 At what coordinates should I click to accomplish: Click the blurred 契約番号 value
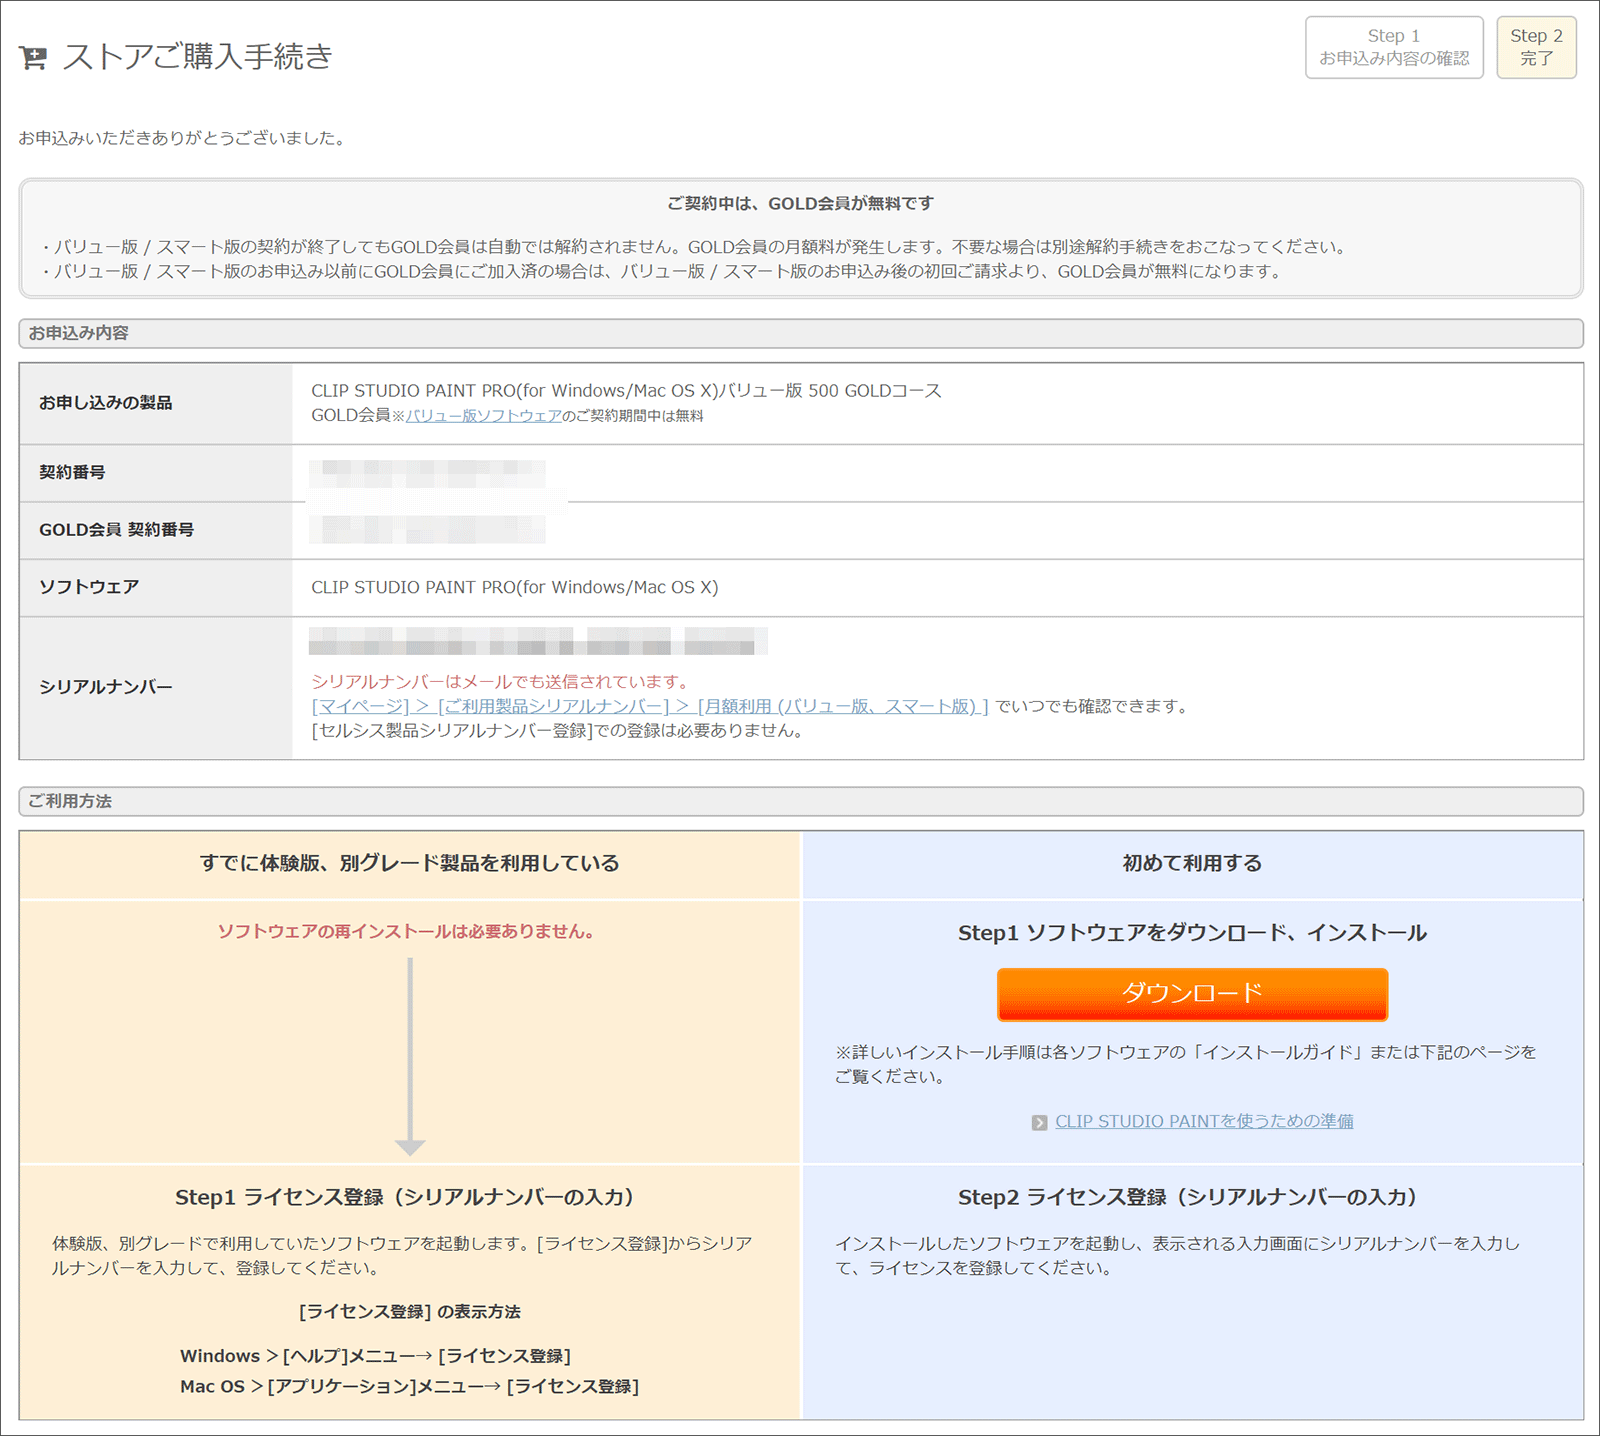tap(427, 473)
